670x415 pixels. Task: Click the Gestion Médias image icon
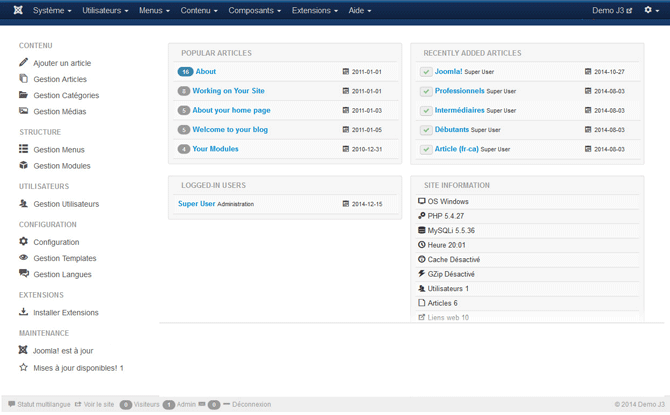24,111
